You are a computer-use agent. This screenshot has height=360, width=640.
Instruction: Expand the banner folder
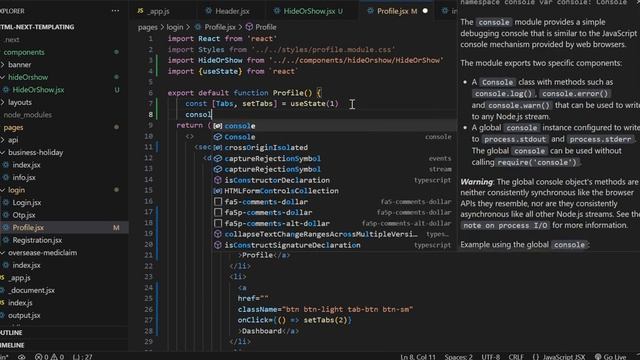[x=19, y=65]
